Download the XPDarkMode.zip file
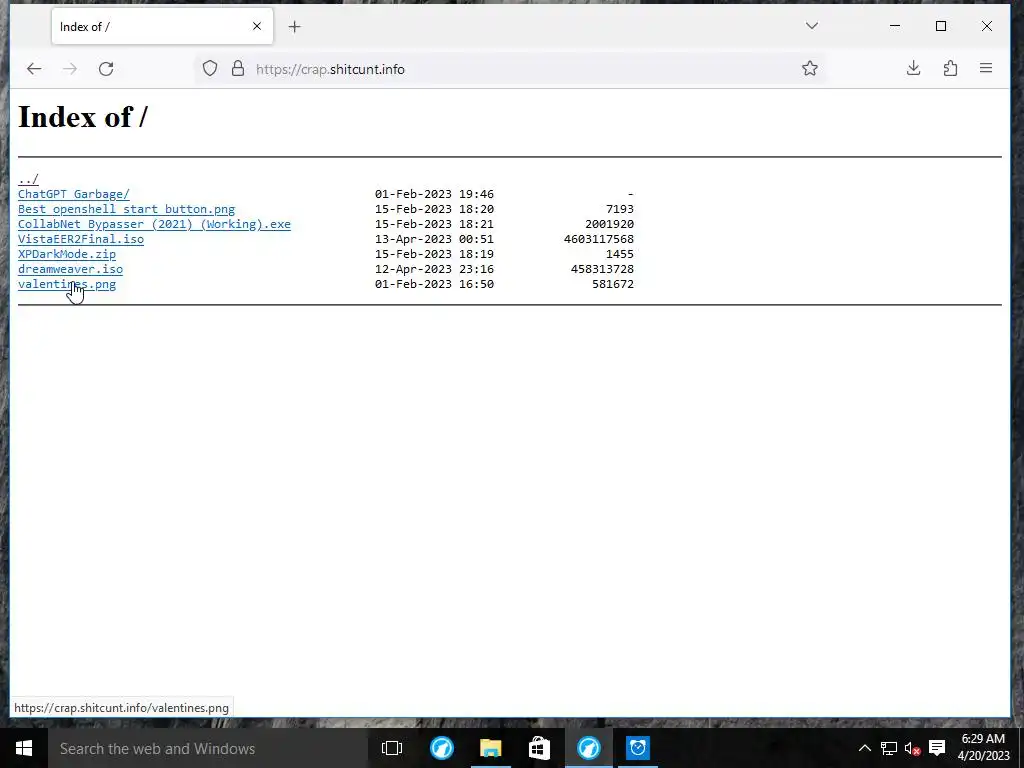This screenshot has height=768, width=1024. [x=67, y=254]
